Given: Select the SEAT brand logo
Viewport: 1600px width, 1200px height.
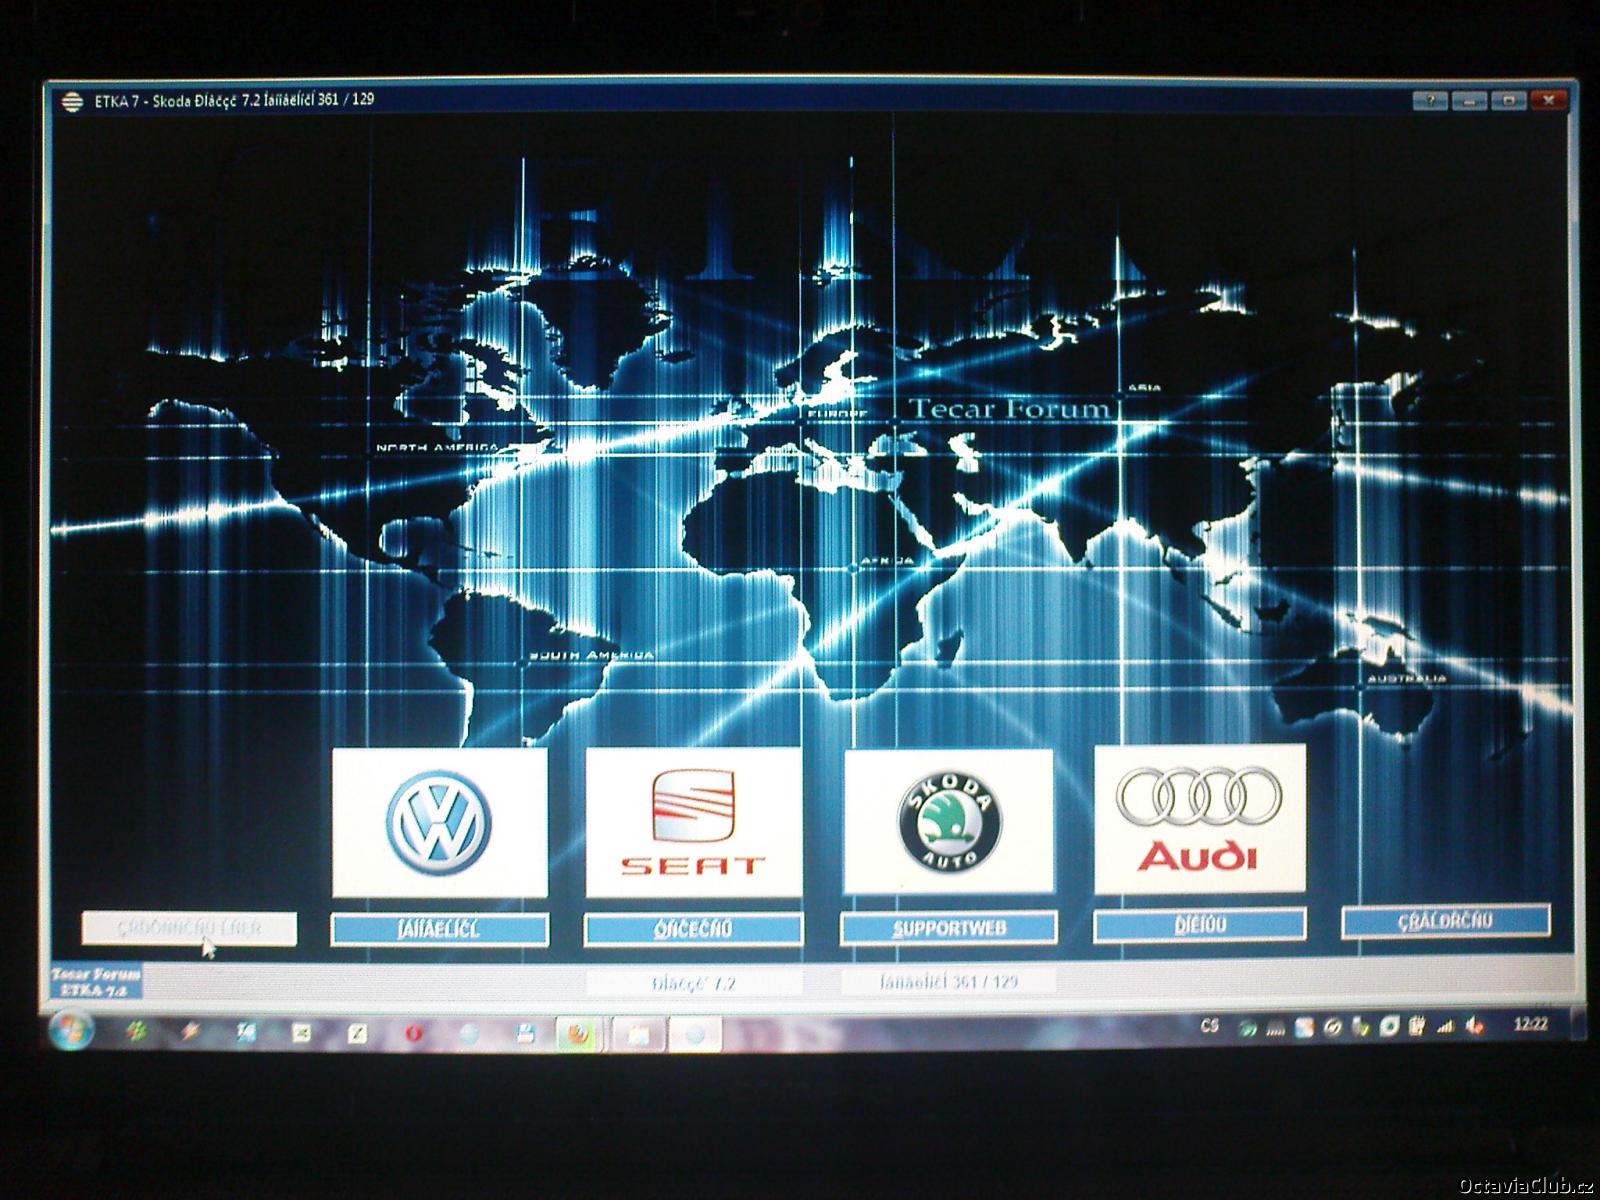Looking at the screenshot, I should tap(693, 822).
